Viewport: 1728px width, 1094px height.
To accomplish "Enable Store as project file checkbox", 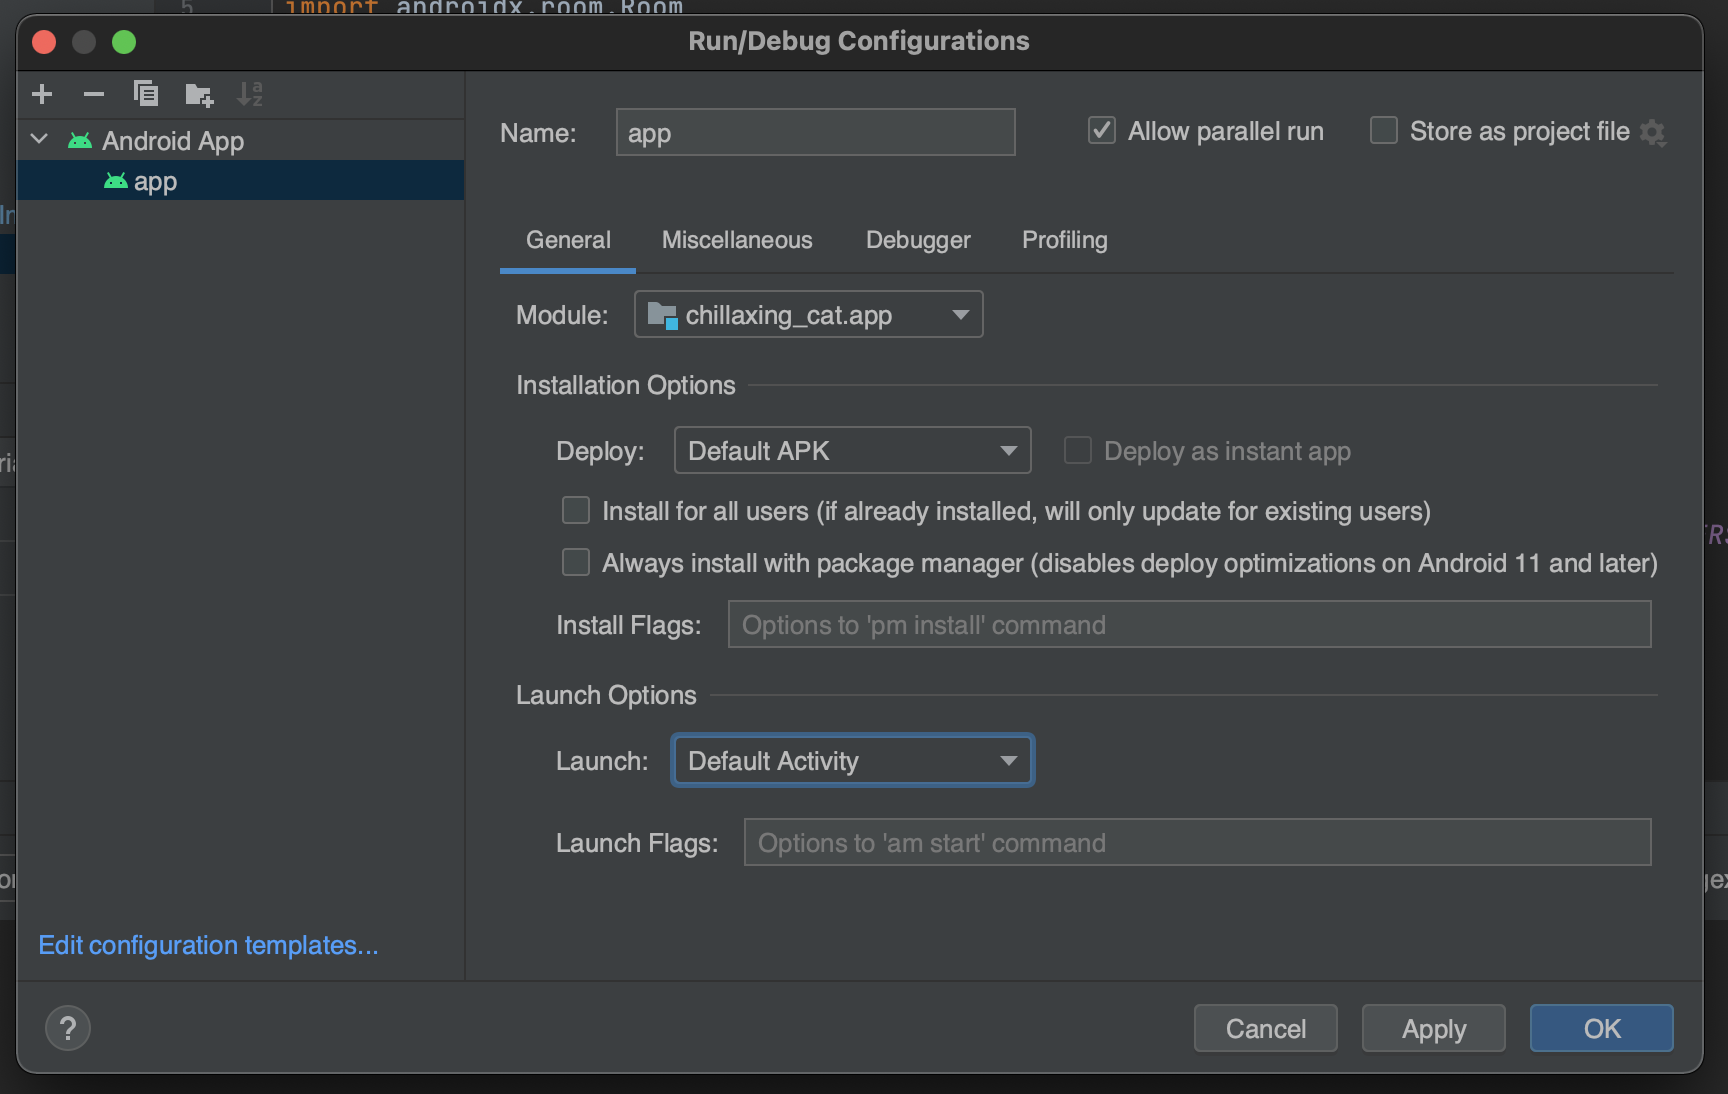I will [x=1383, y=130].
